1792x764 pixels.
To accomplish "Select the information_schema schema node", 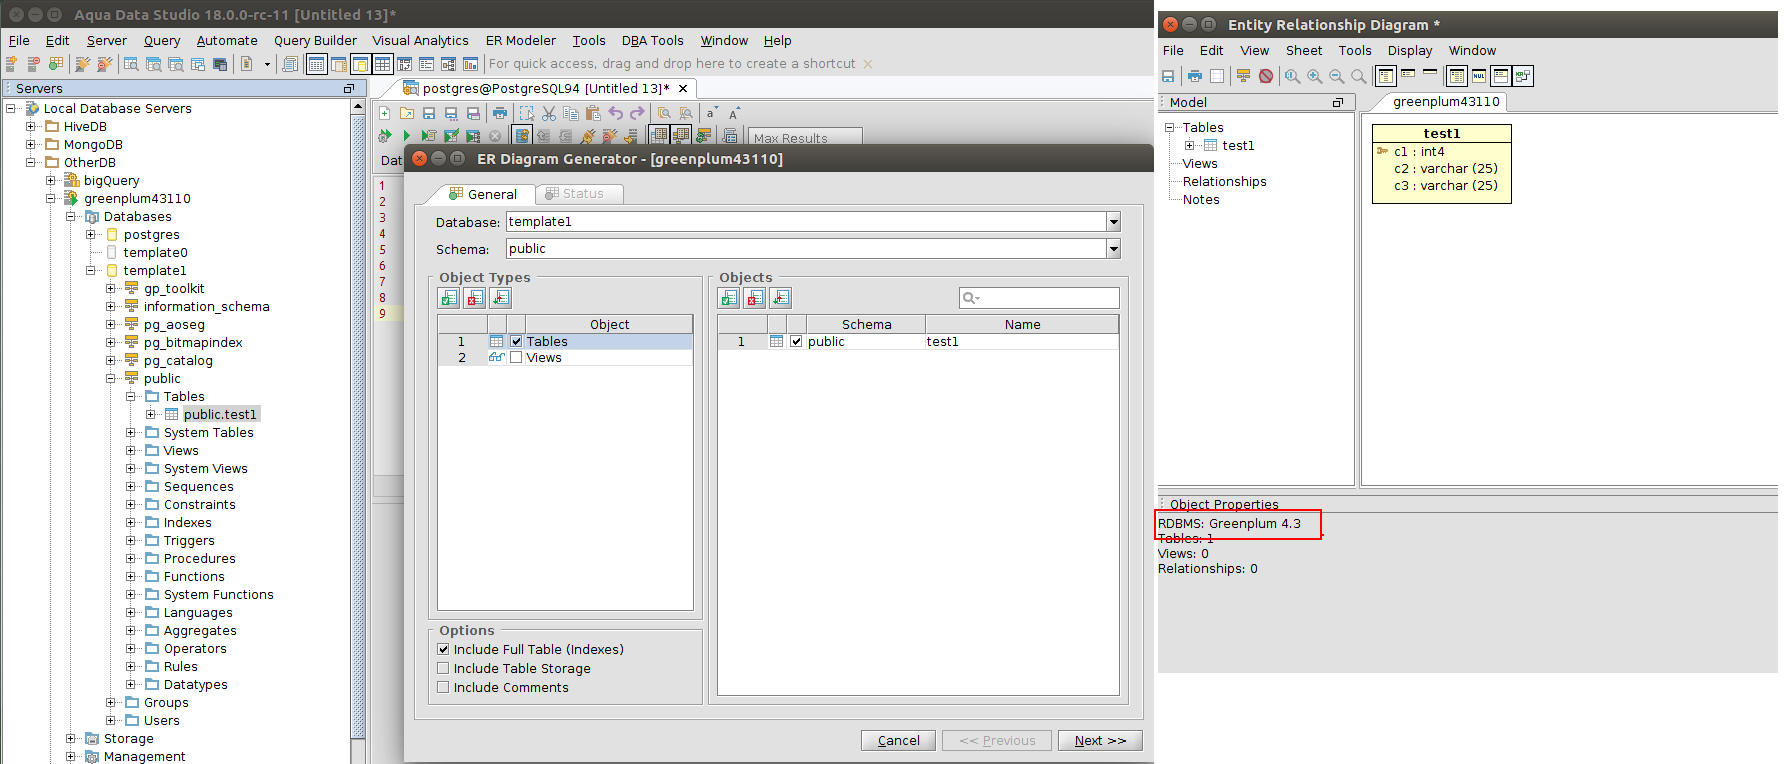I will coord(206,306).
